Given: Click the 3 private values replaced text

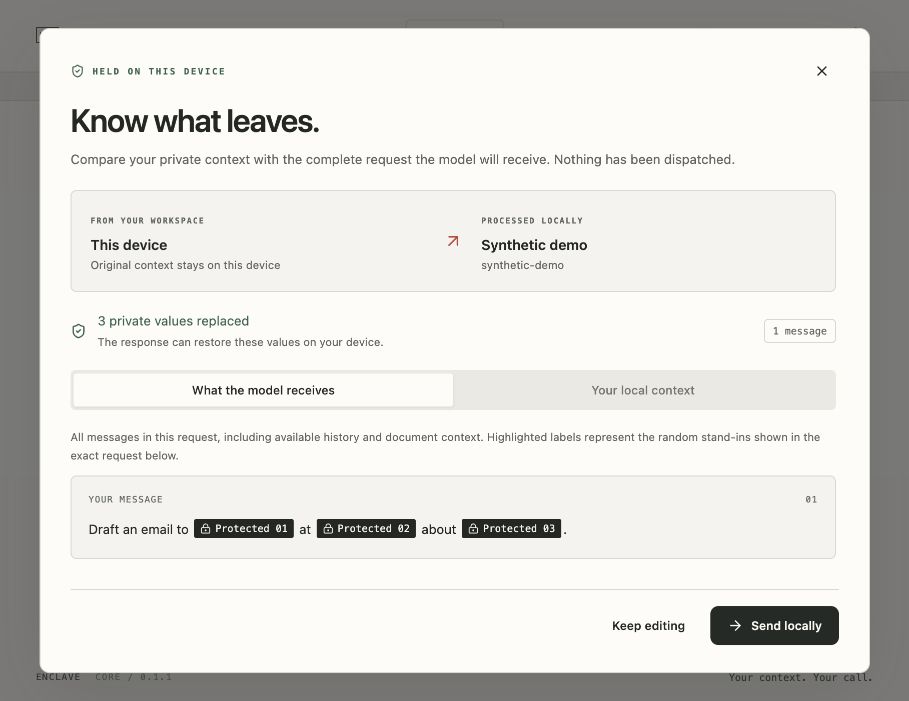Looking at the screenshot, I should (173, 321).
